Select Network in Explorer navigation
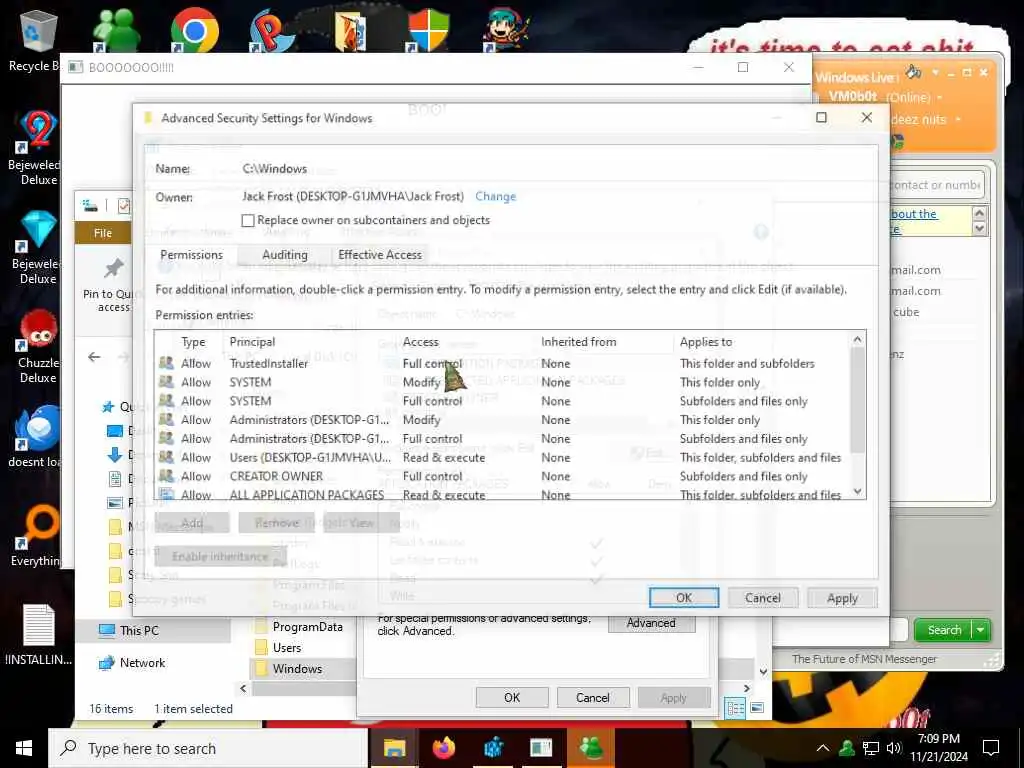The height and width of the screenshot is (768, 1024). (x=142, y=663)
